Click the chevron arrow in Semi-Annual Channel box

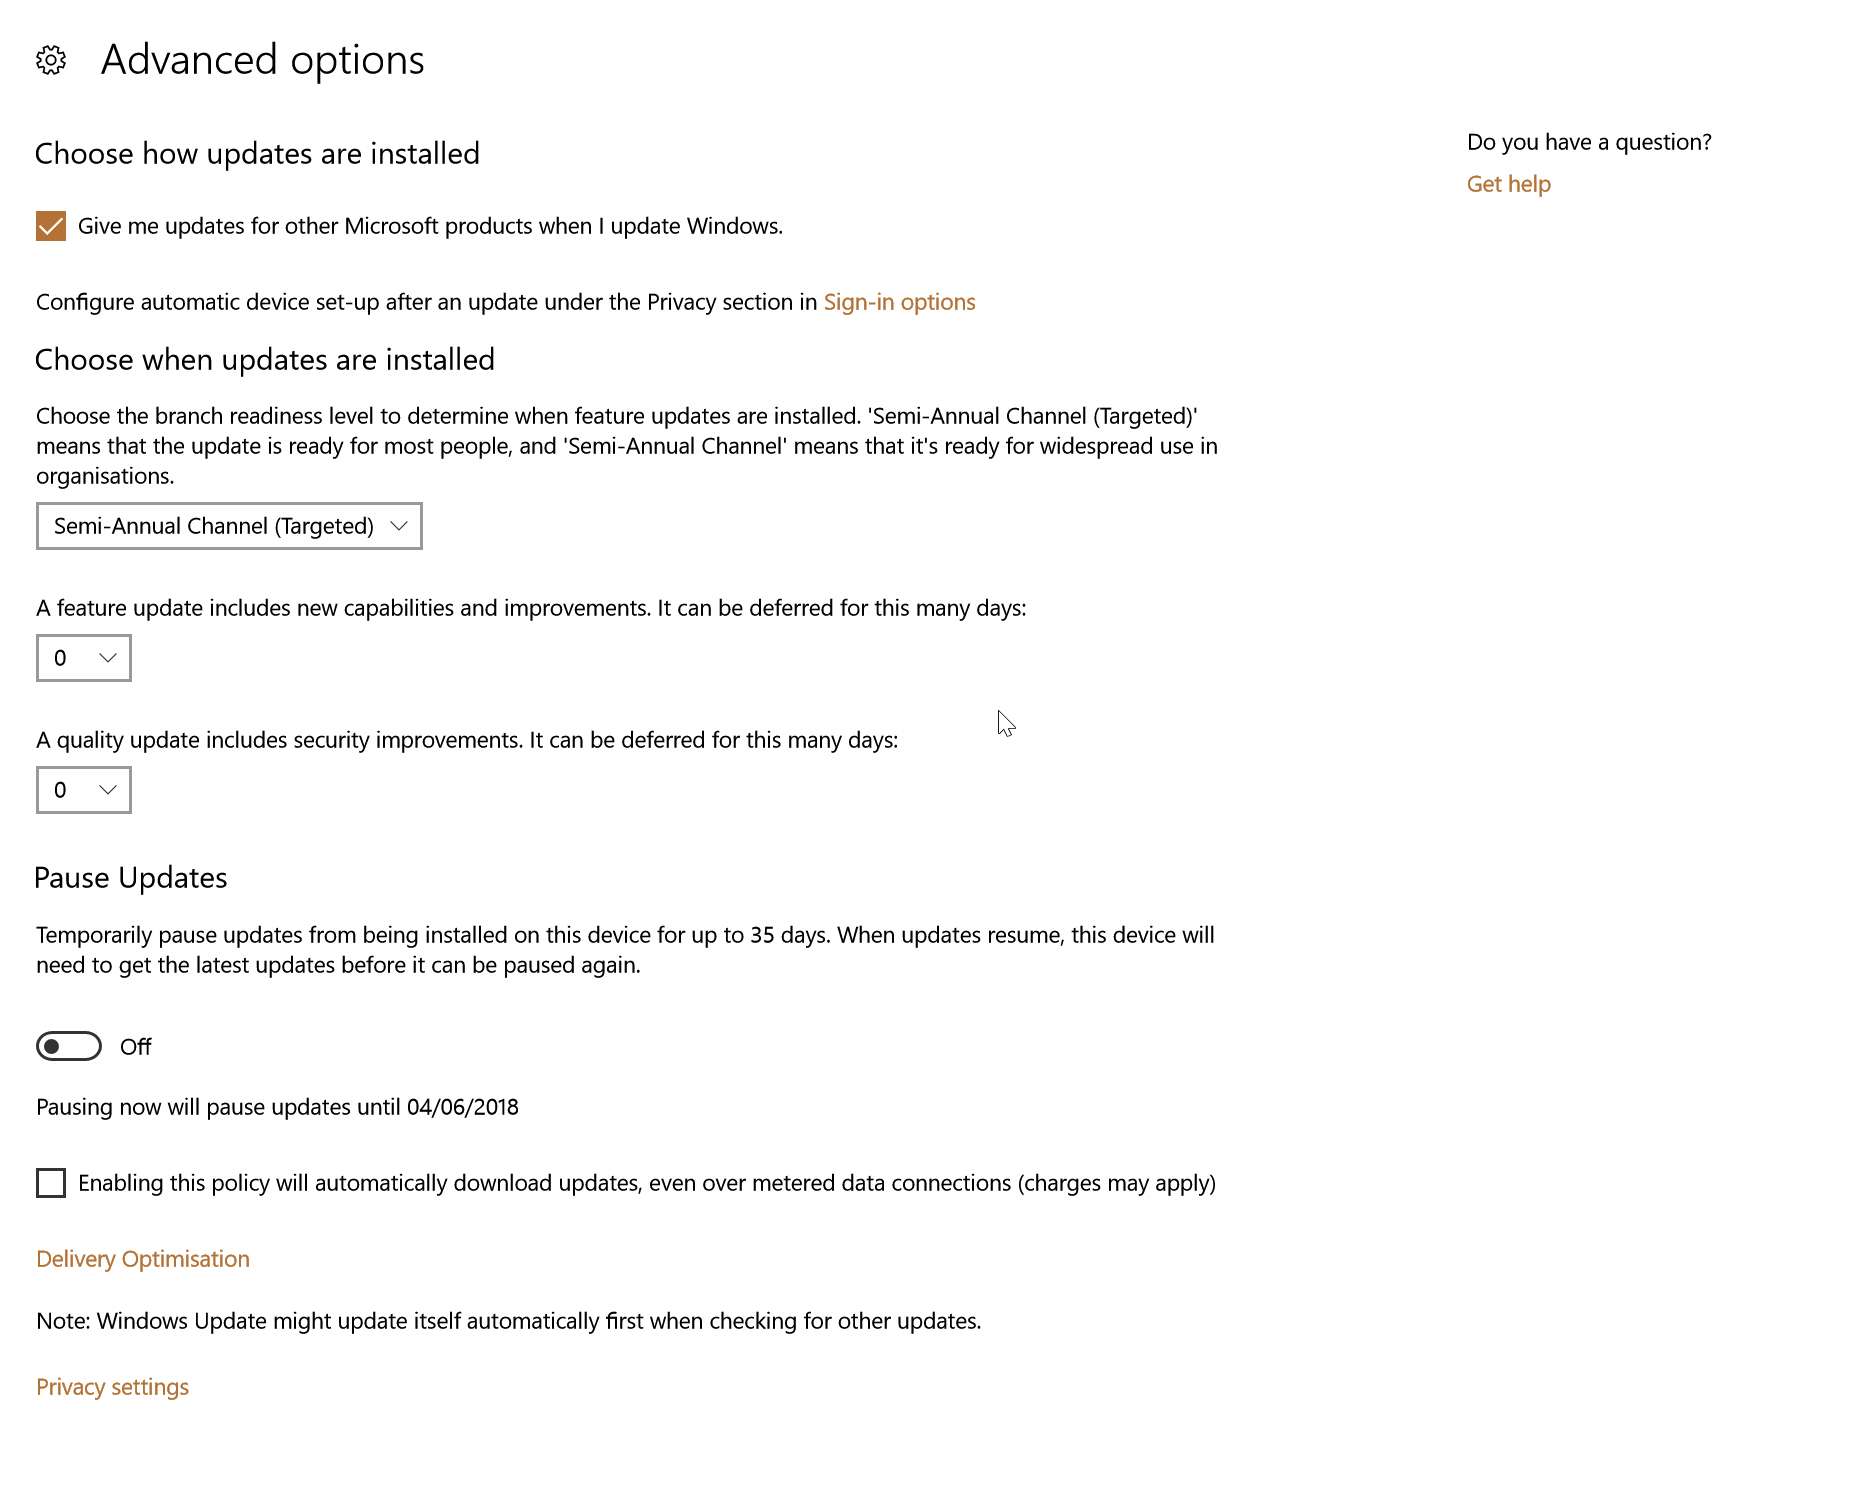(x=399, y=526)
